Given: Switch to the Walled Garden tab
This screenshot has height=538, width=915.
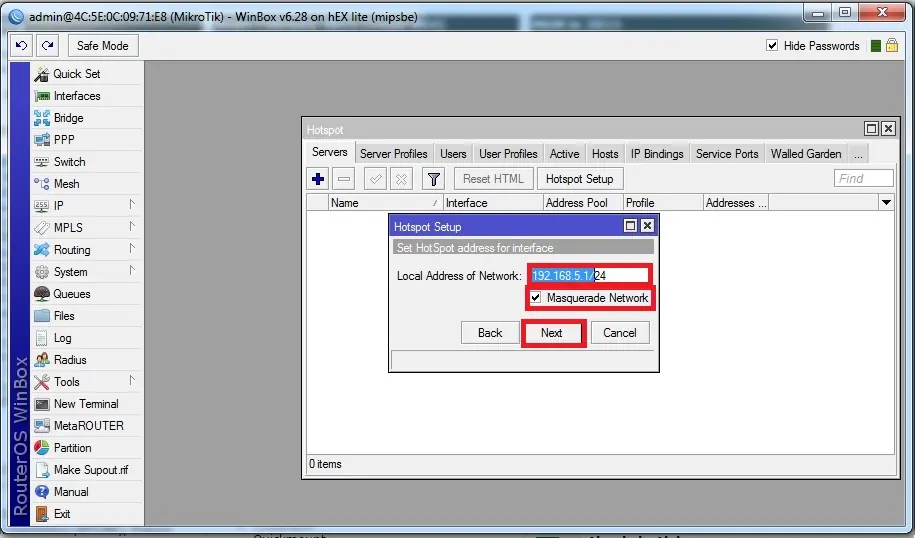Looking at the screenshot, I should 806,154.
